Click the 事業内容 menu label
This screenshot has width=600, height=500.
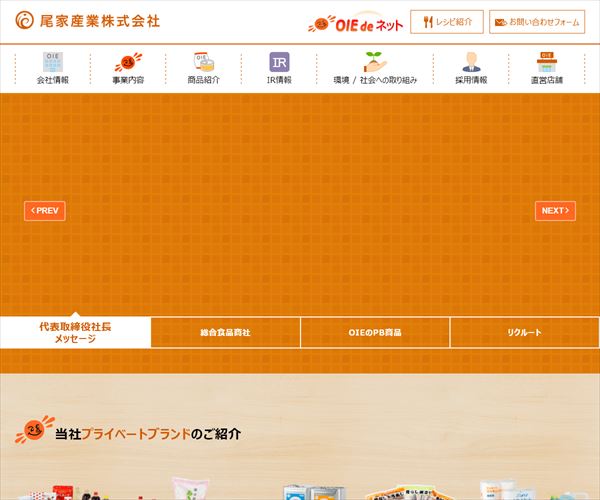[x=128, y=80]
